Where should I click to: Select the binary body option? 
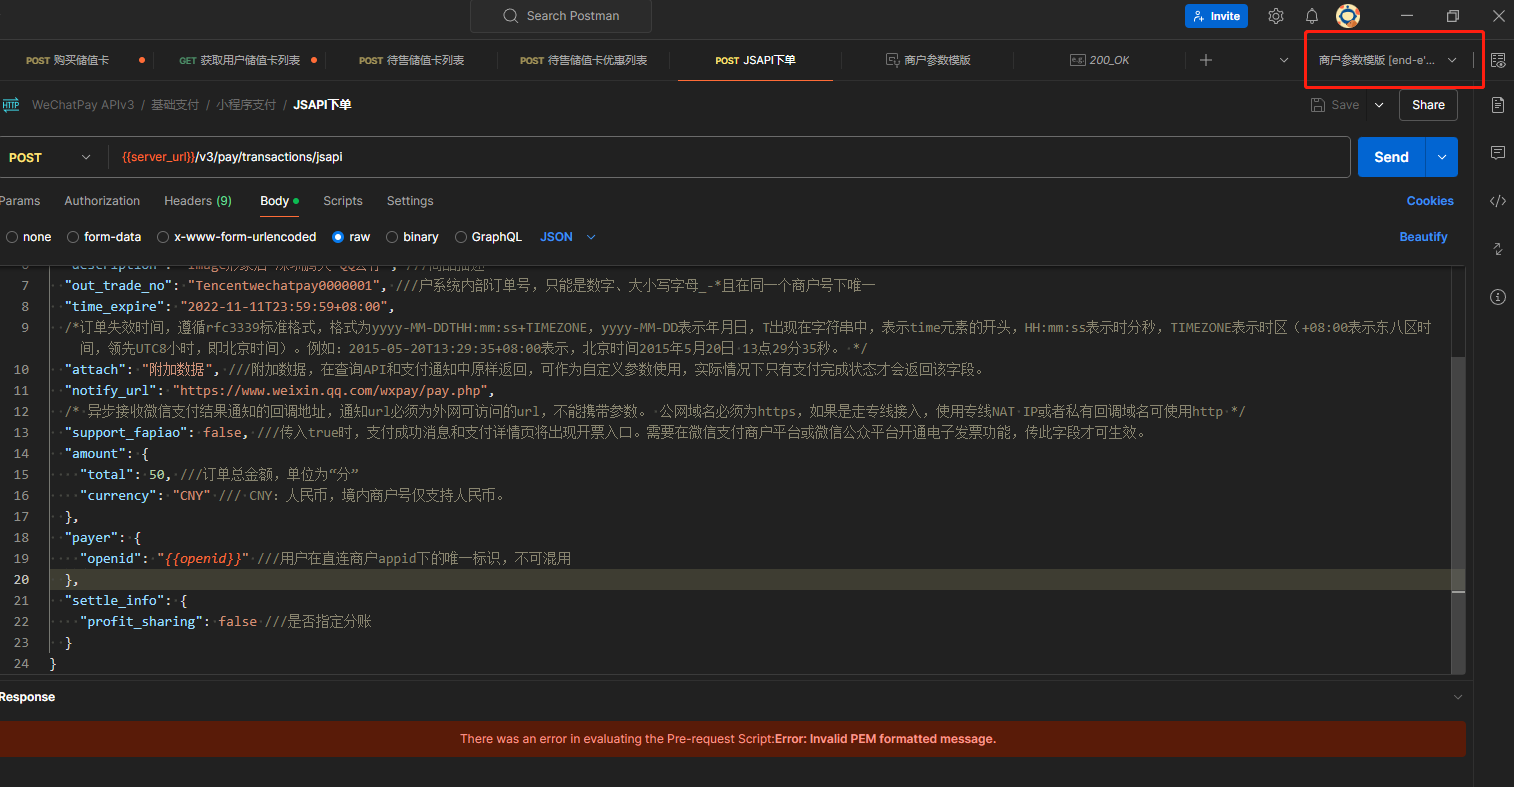tap(392, 237)
